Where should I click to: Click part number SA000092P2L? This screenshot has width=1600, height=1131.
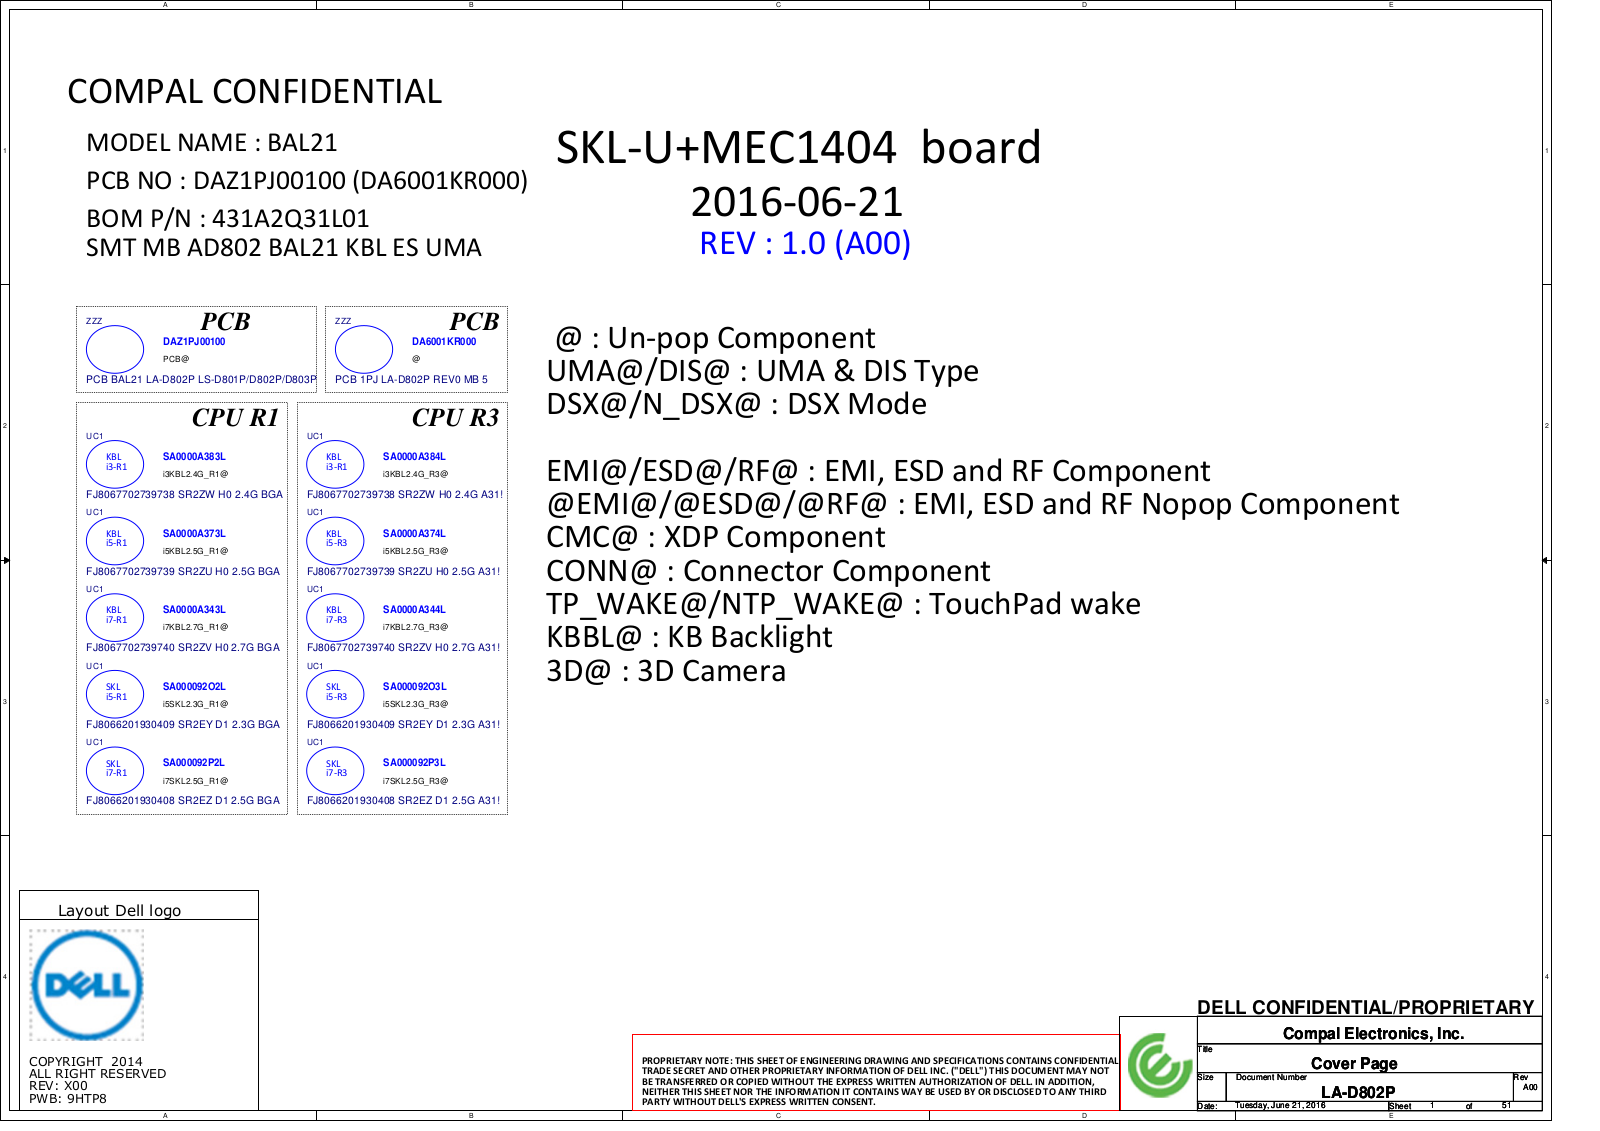(x=194, y=763)
